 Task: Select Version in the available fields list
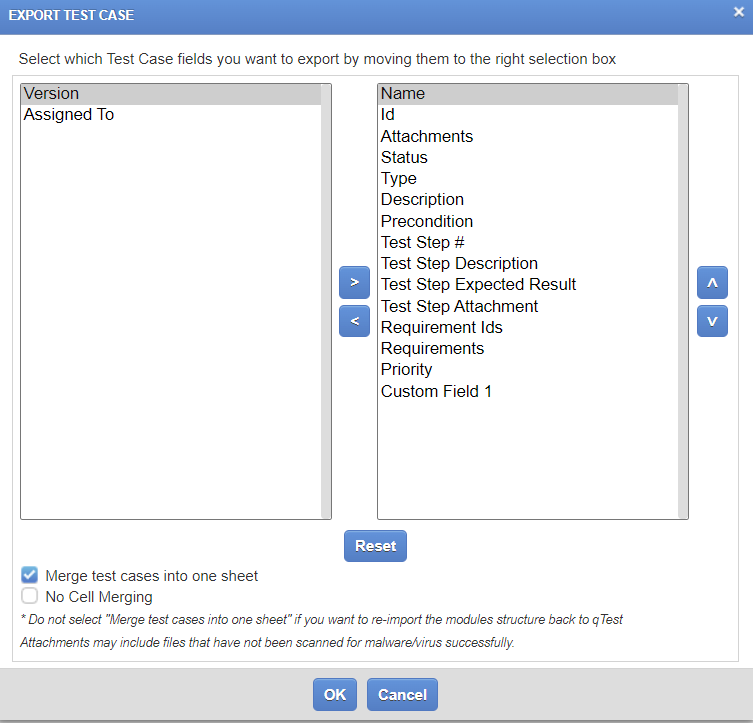click(51, 94)
